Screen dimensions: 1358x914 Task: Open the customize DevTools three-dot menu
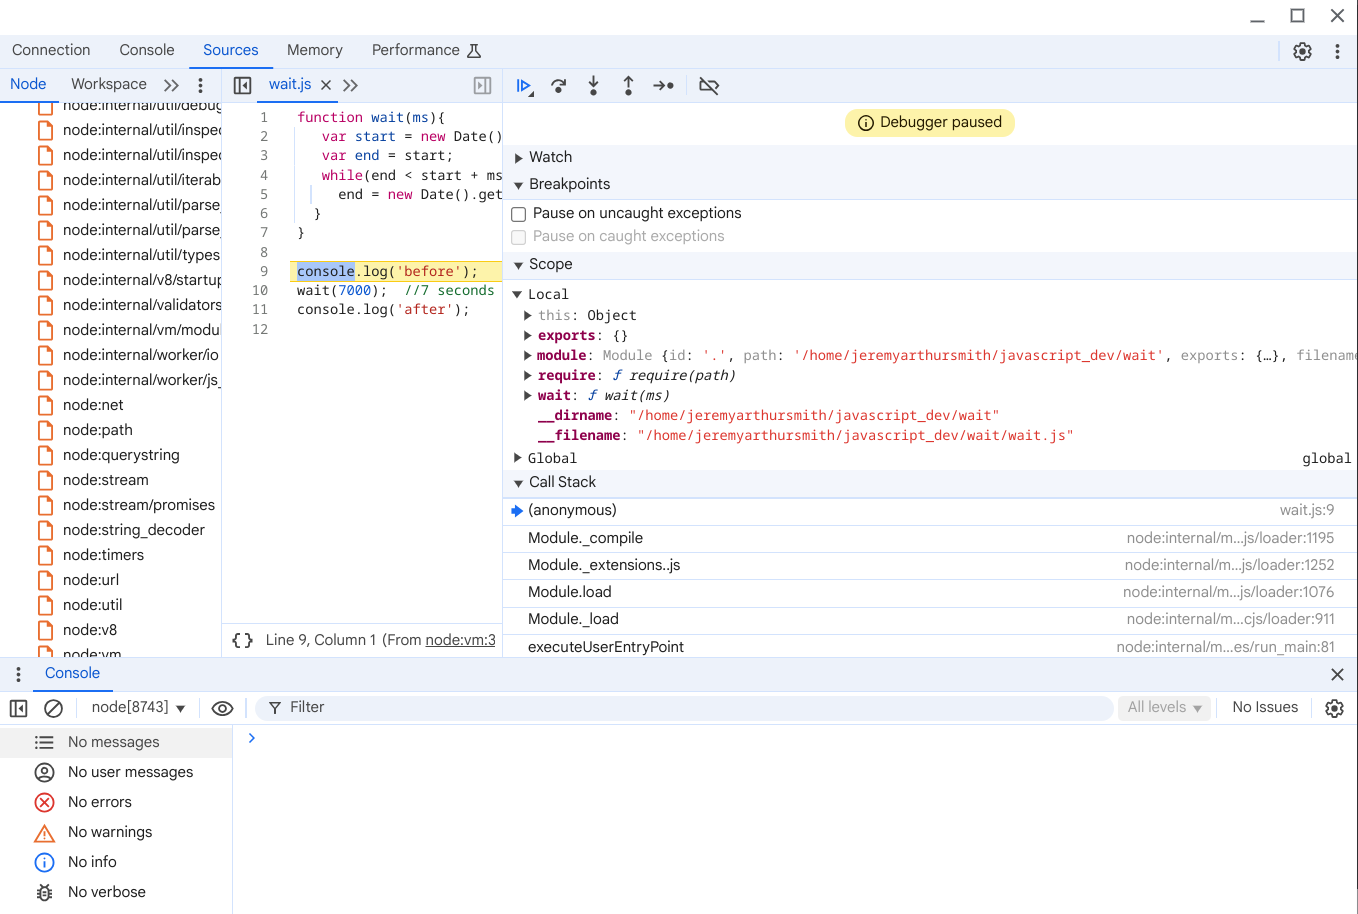(1337, 51)
